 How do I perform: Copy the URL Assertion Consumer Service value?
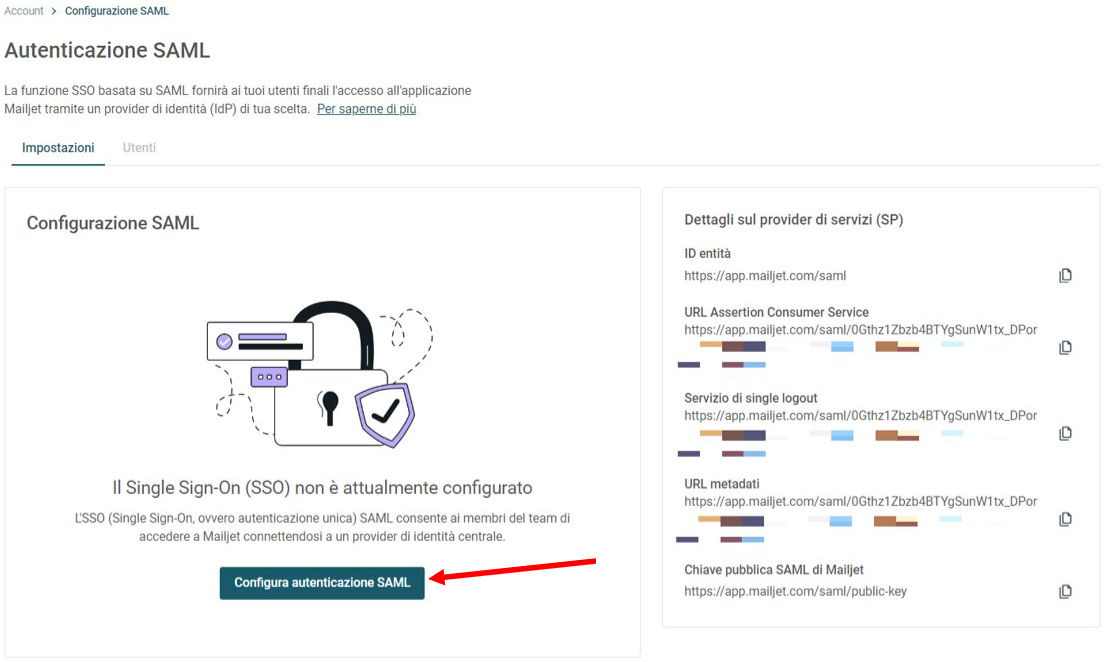(x=1065, y=348)
